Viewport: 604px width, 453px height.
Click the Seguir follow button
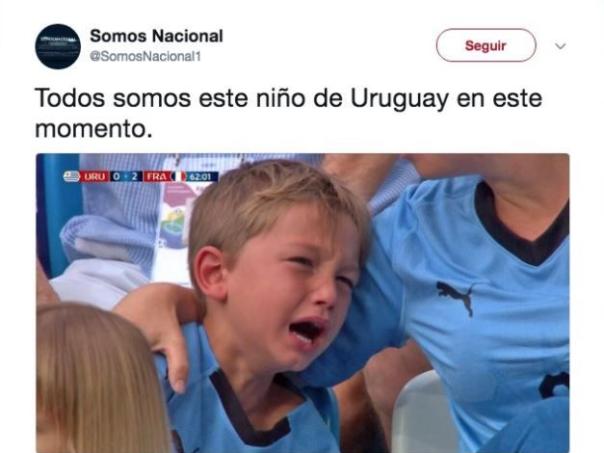(486, 45)
